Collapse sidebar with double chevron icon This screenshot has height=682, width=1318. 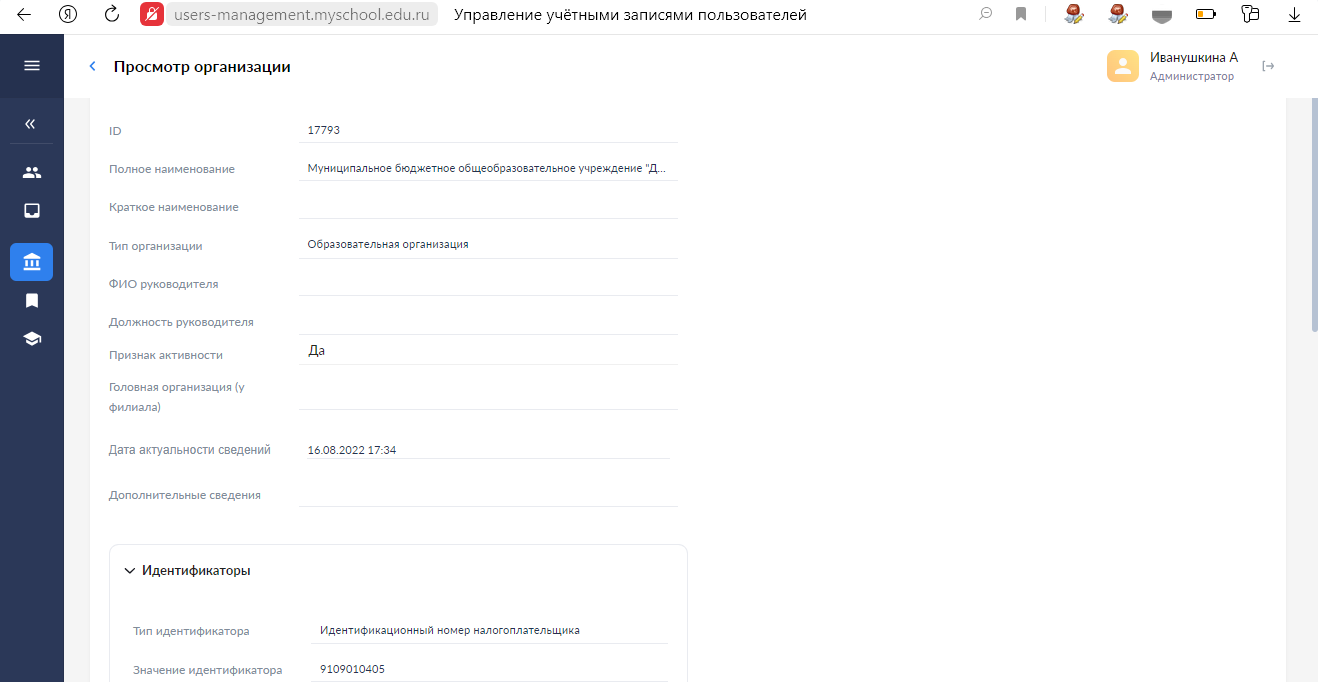point(31,124)
